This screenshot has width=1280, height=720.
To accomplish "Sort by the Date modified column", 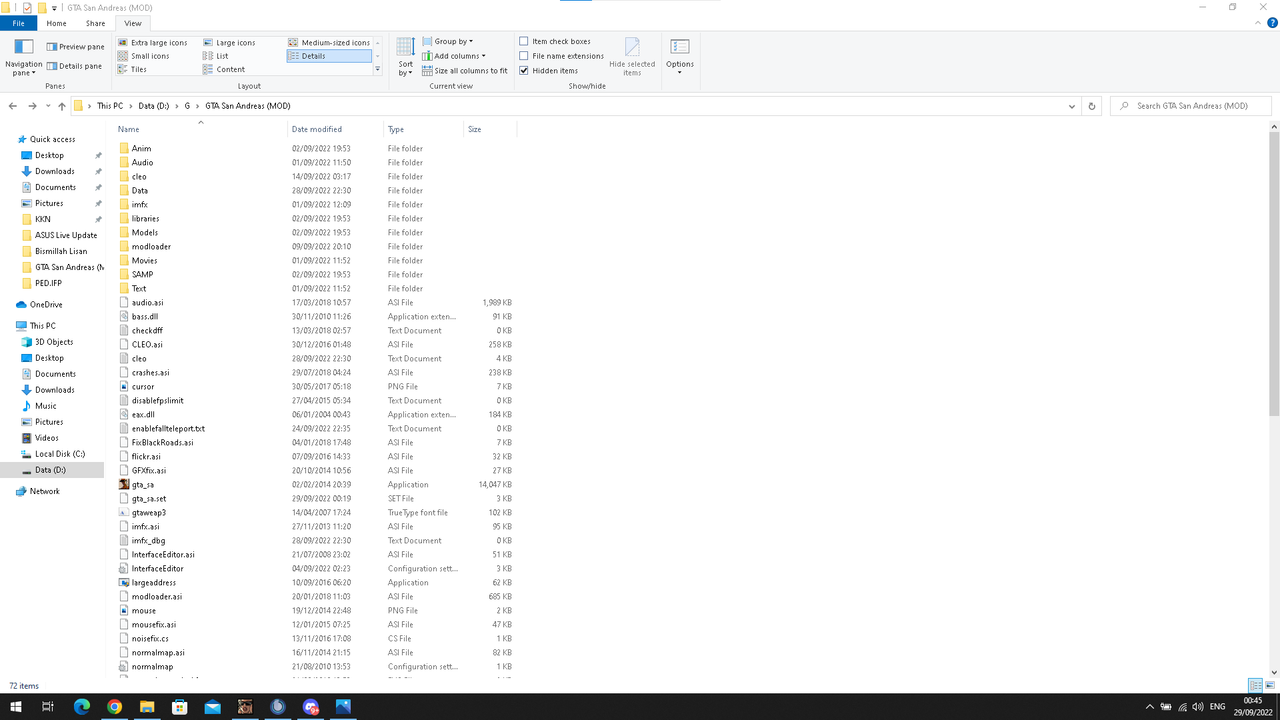I will [335, 129].
